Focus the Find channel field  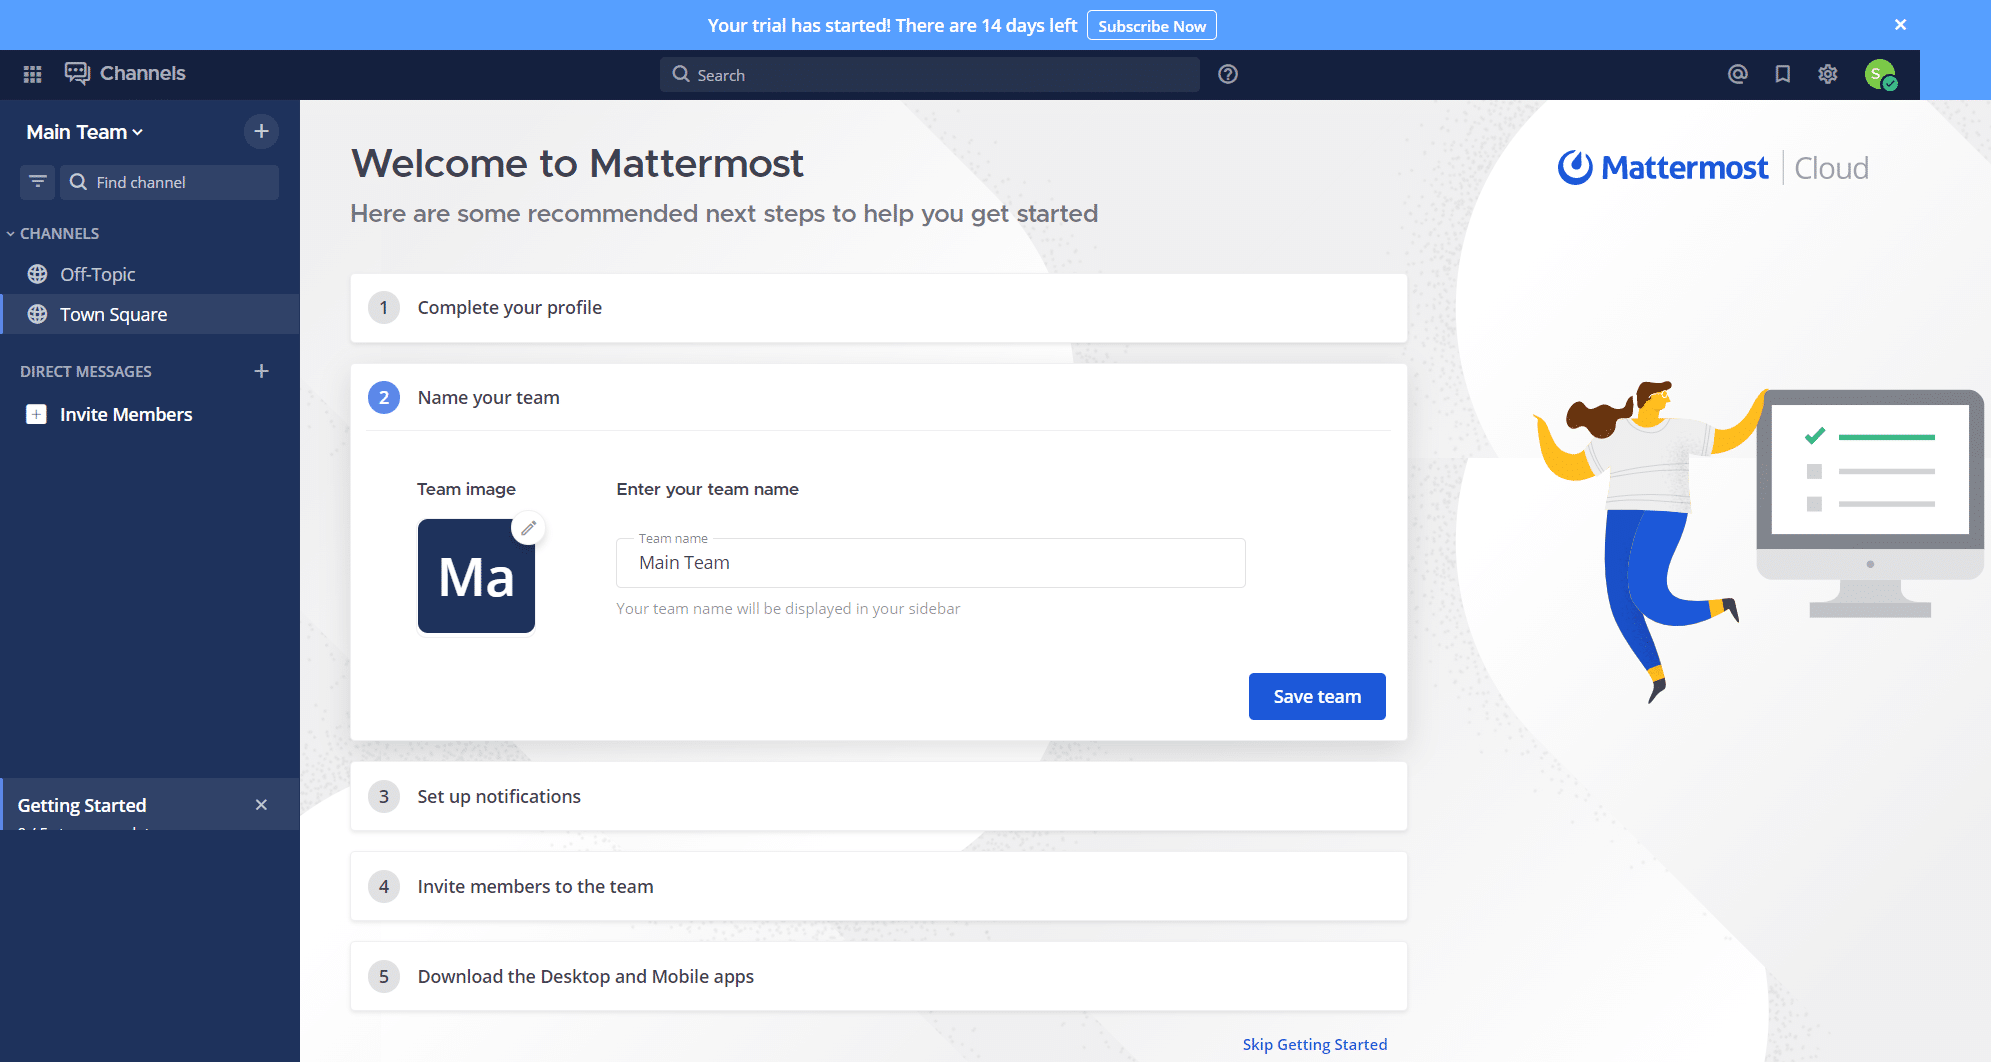[x=170, y=182]
